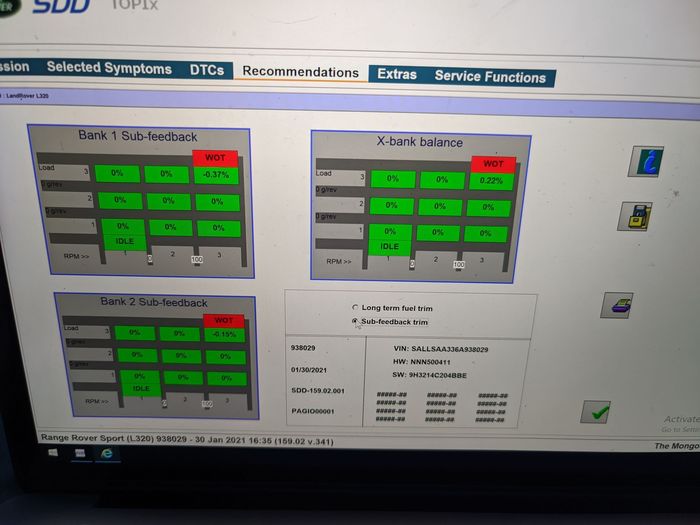Open the Service Functions tab
The image size is (700, 525).
490,77
